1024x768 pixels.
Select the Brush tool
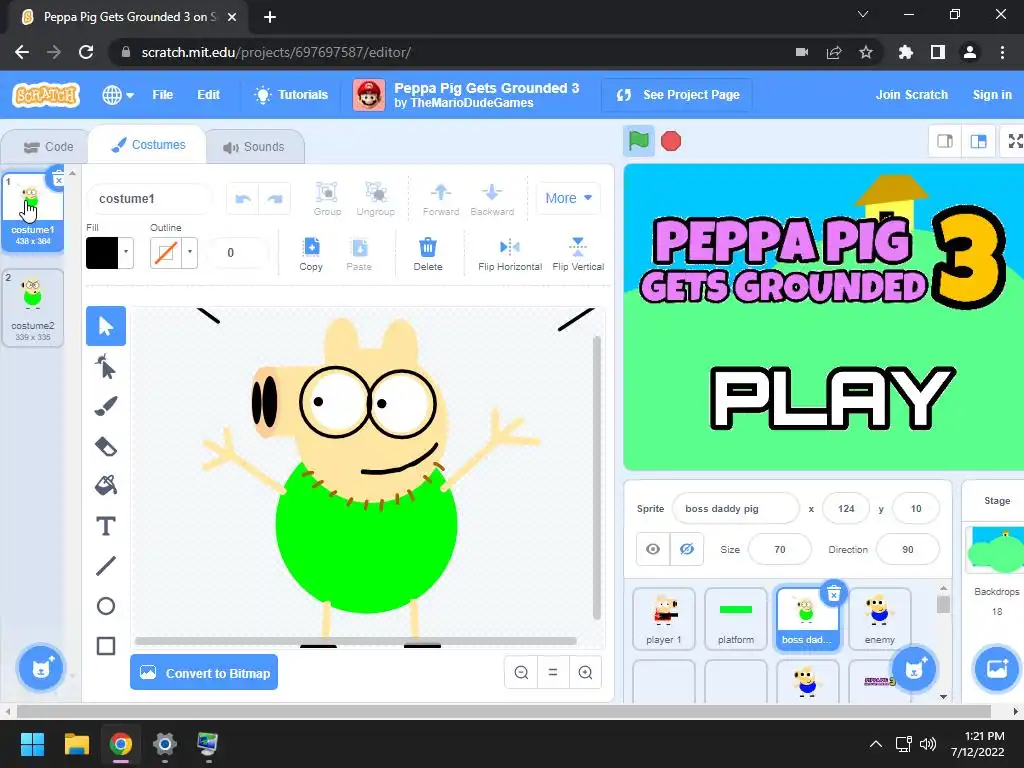pos(106,406)
